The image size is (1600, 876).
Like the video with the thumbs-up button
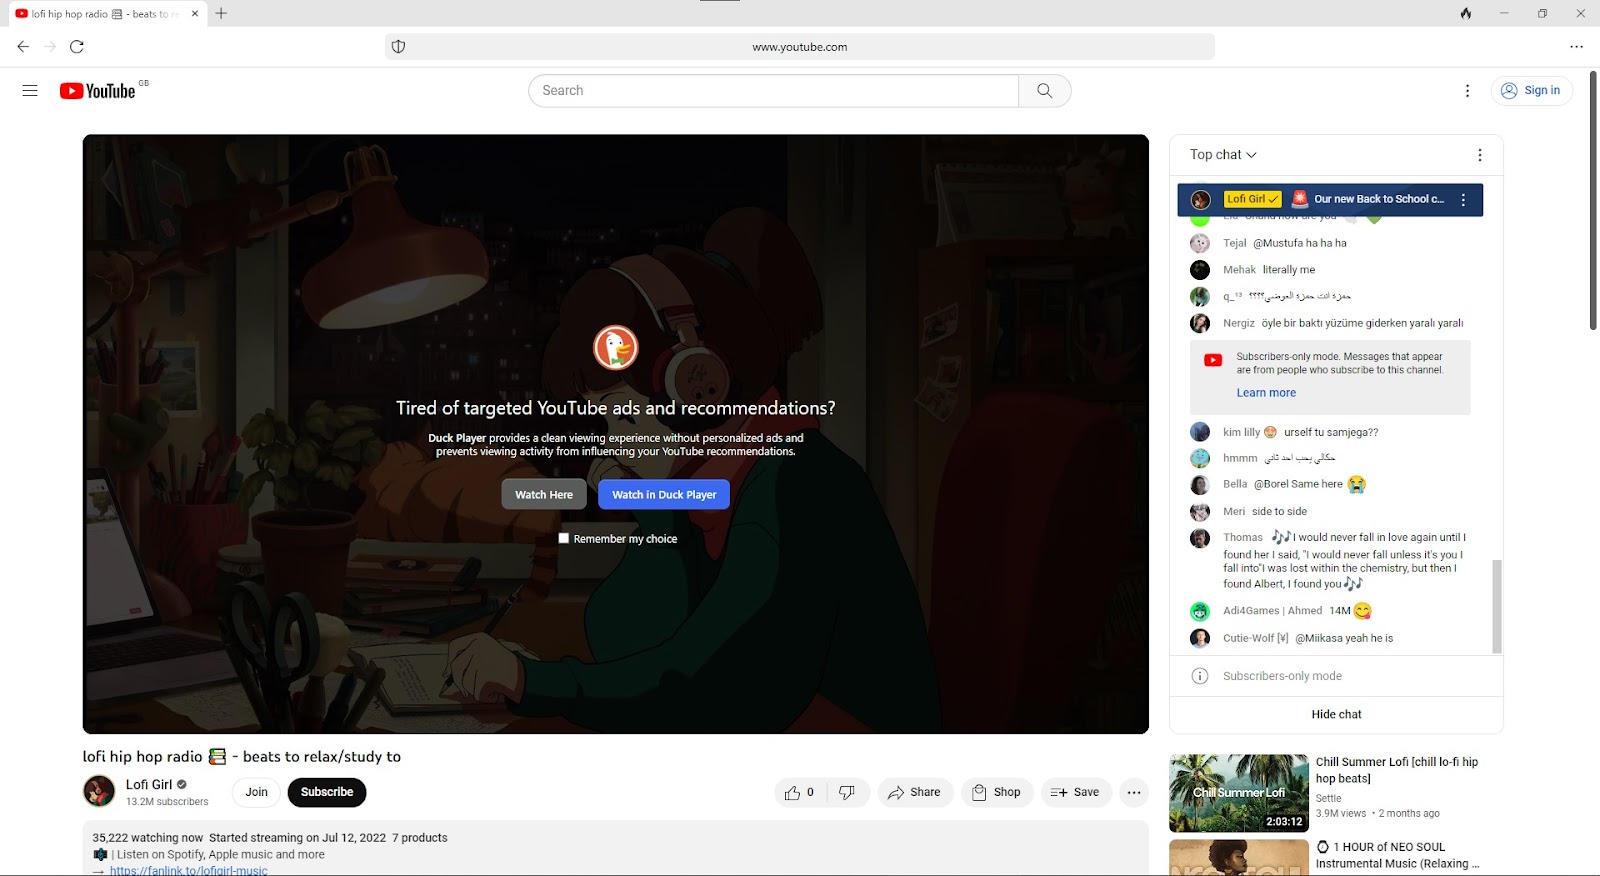click(x=800, y=792)
